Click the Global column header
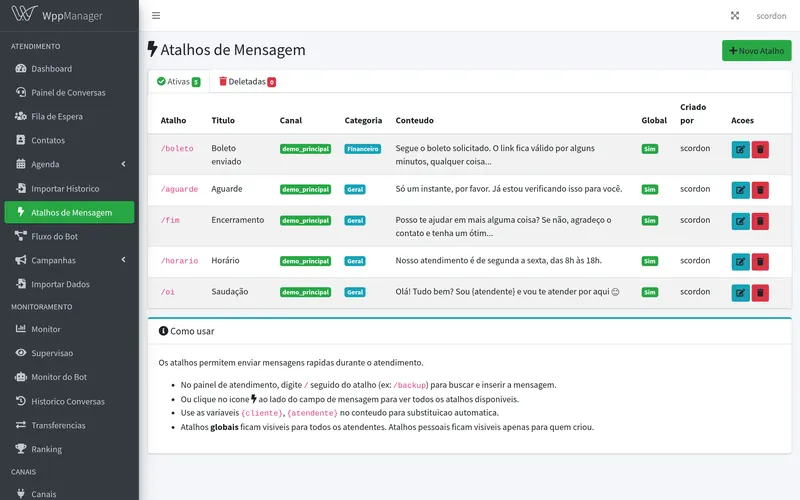The width and height of the screenshot is (800, 500). tap(654, 120)
